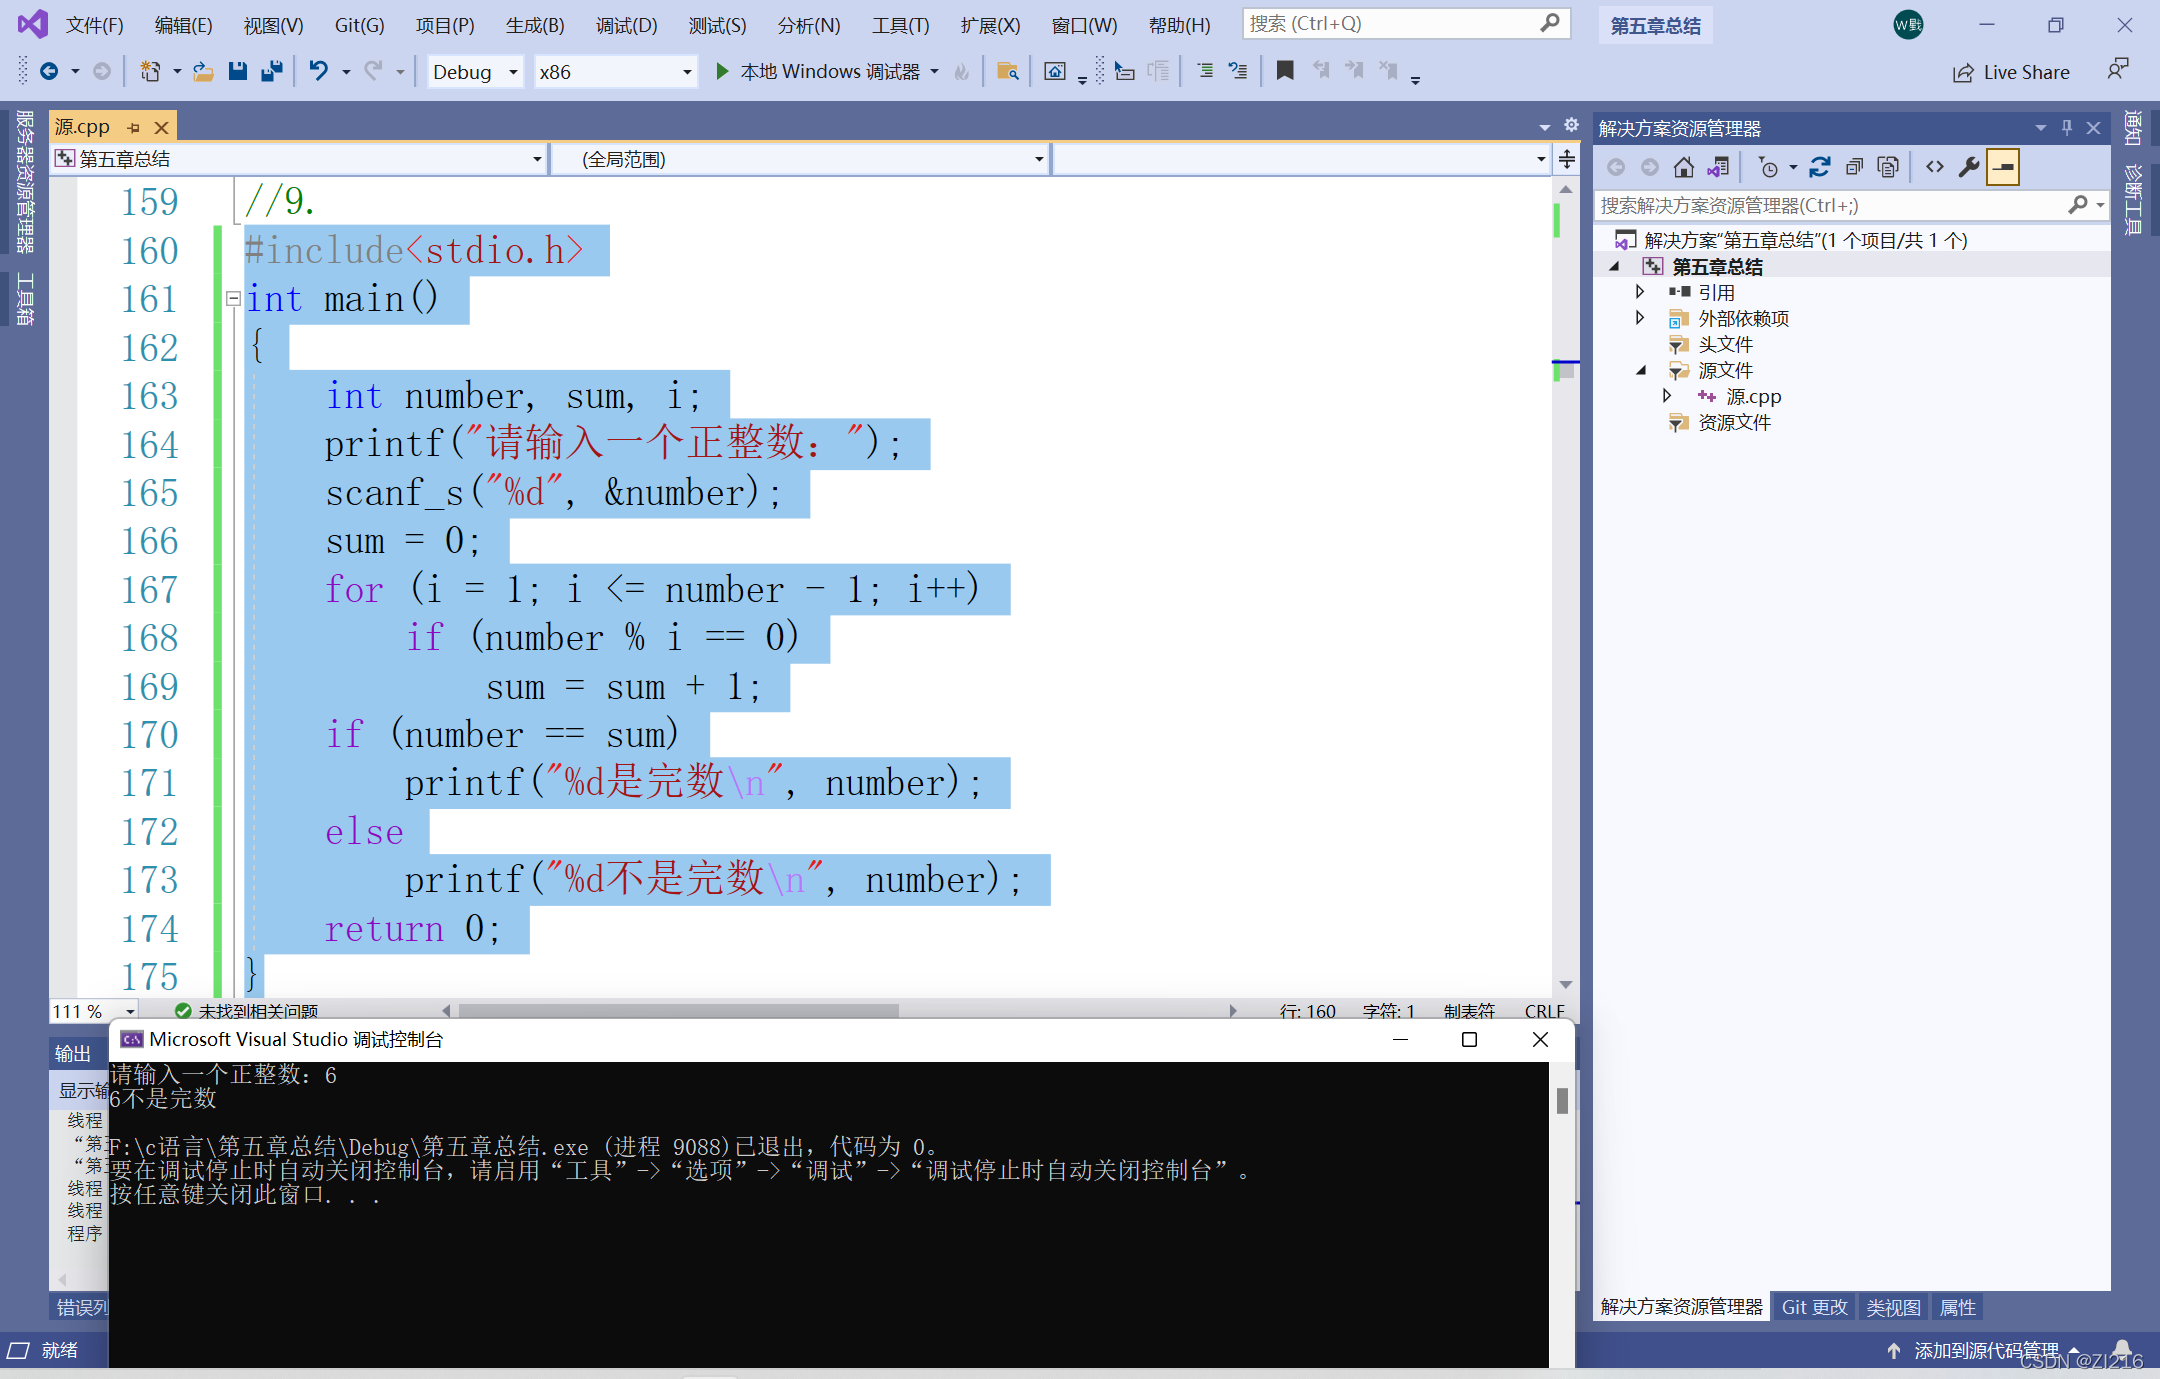The image size is (2160, 1379).
Task: Collapse the main() function outlining box
Action: point(233,298)
